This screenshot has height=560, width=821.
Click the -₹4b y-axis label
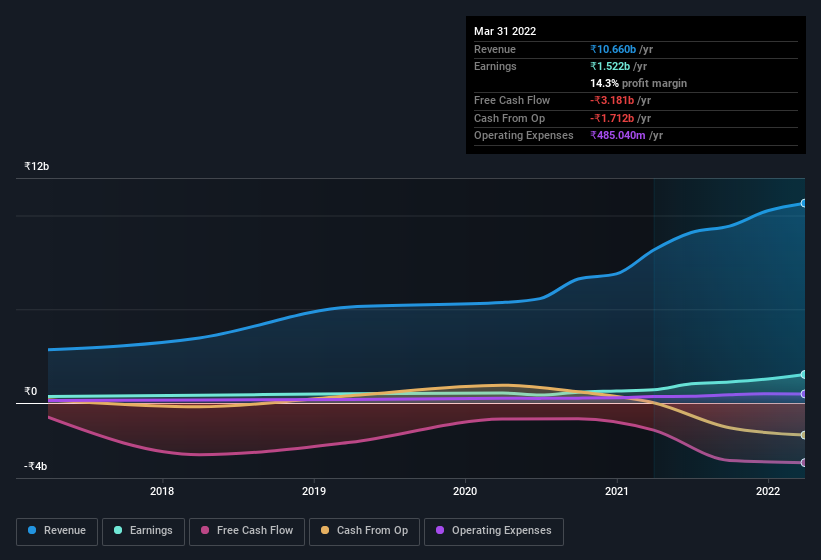coord(35,466)
